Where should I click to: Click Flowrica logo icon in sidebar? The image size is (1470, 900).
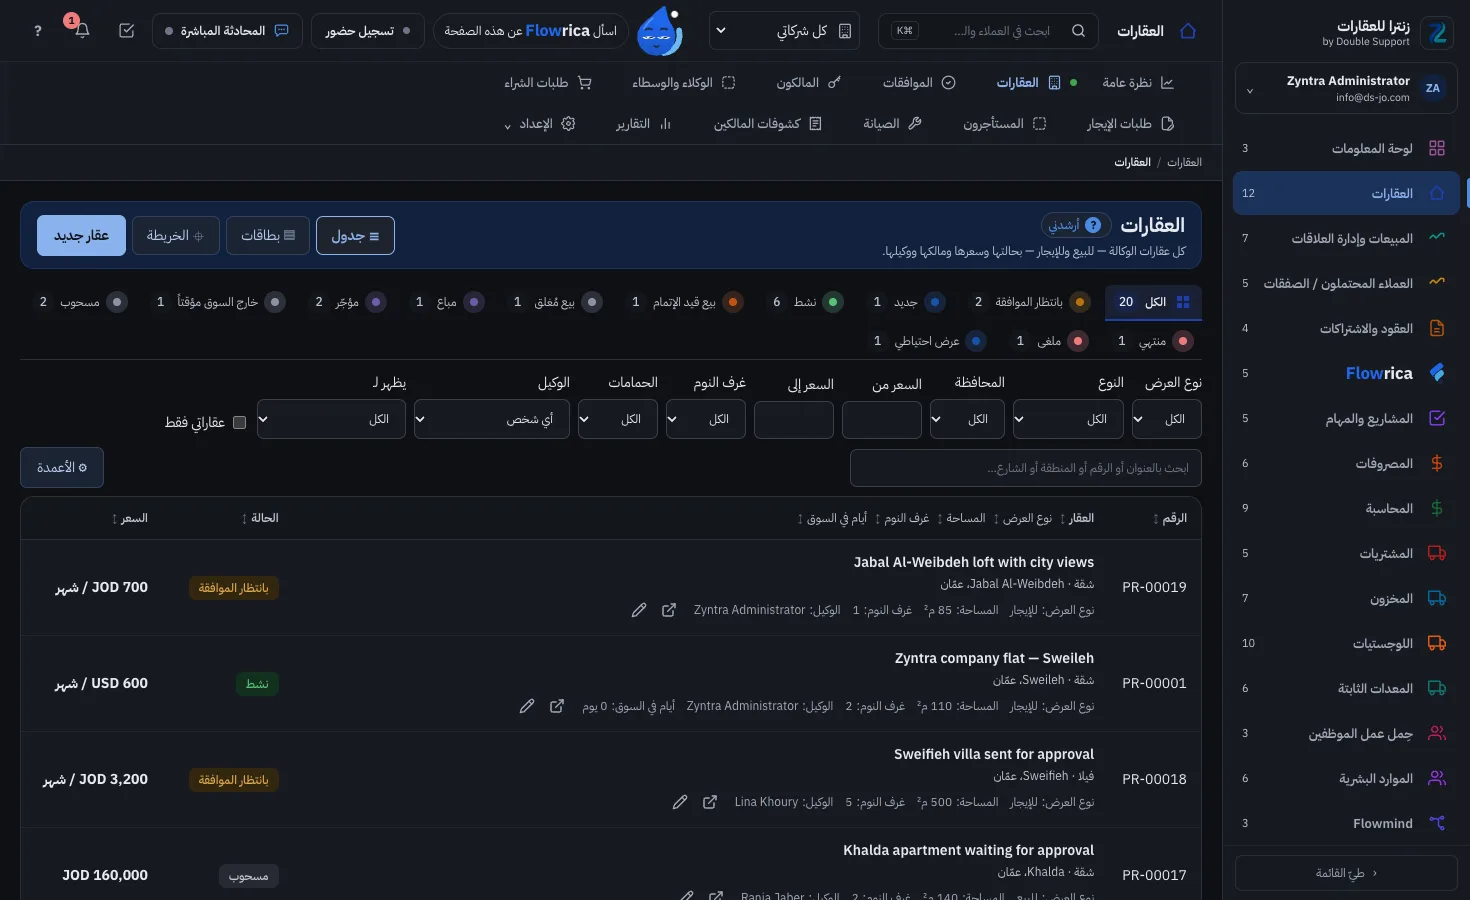pos(1437,373)
